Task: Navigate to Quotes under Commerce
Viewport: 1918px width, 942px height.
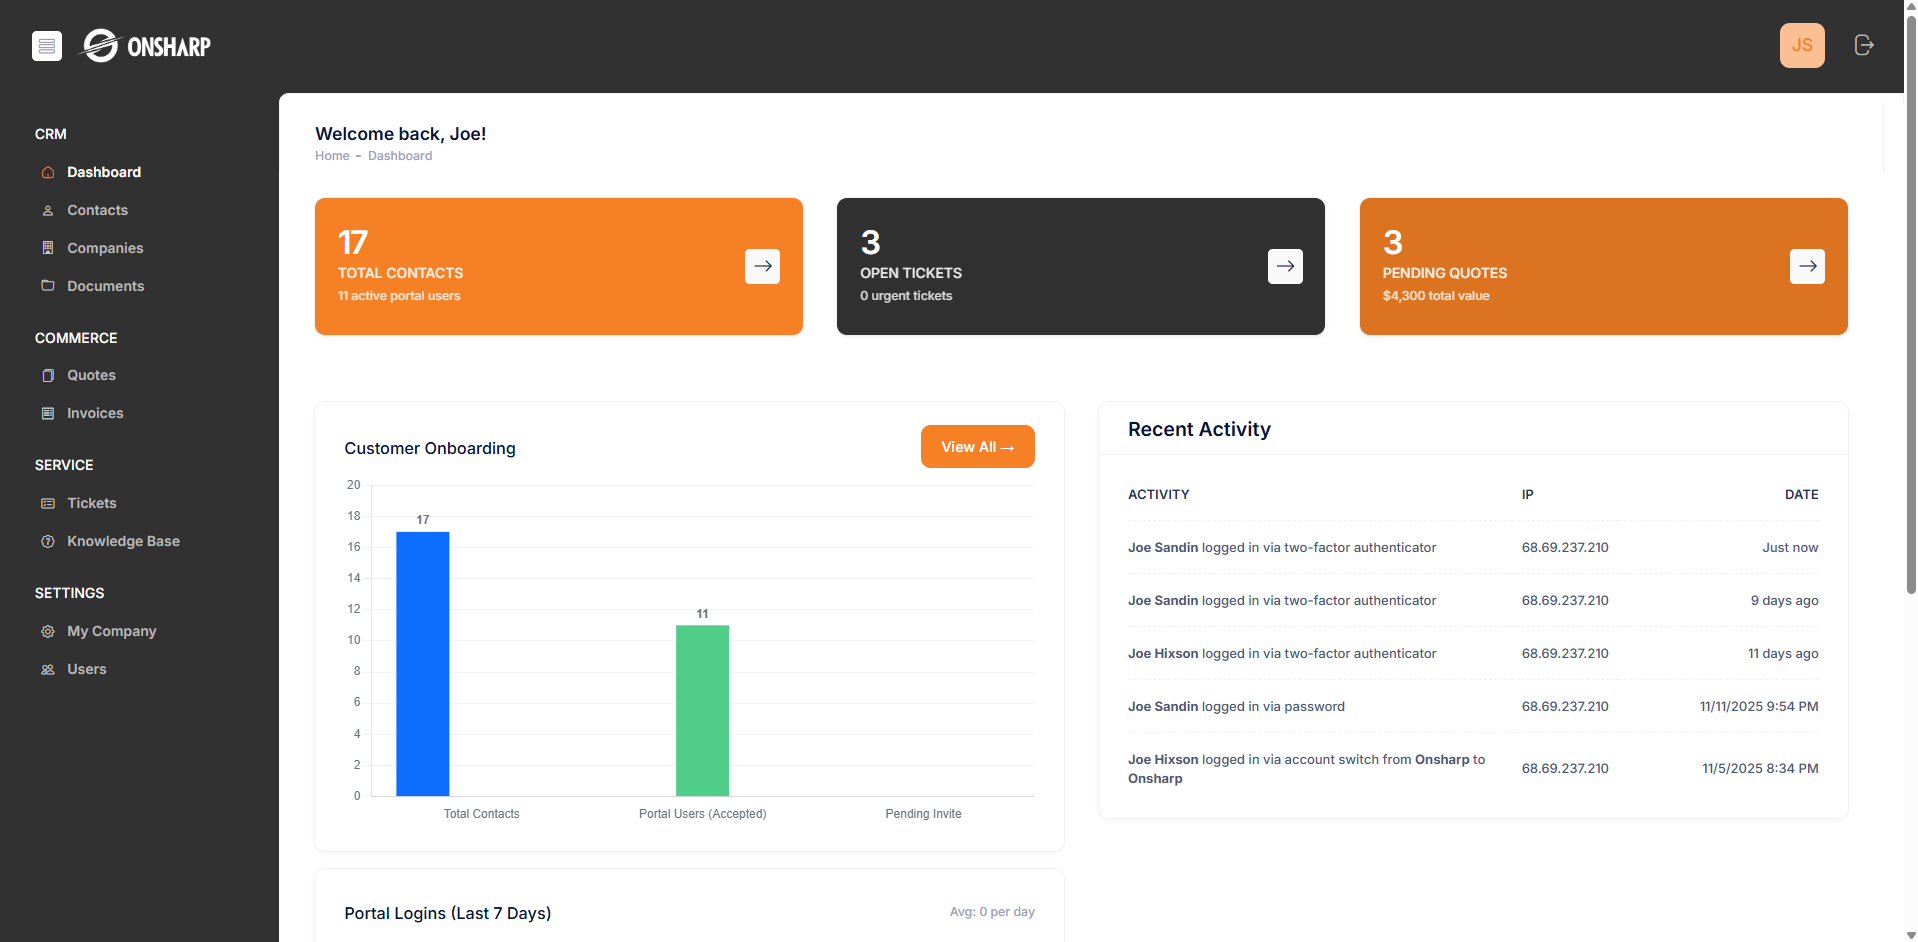Action: click(x=91, y=375)
